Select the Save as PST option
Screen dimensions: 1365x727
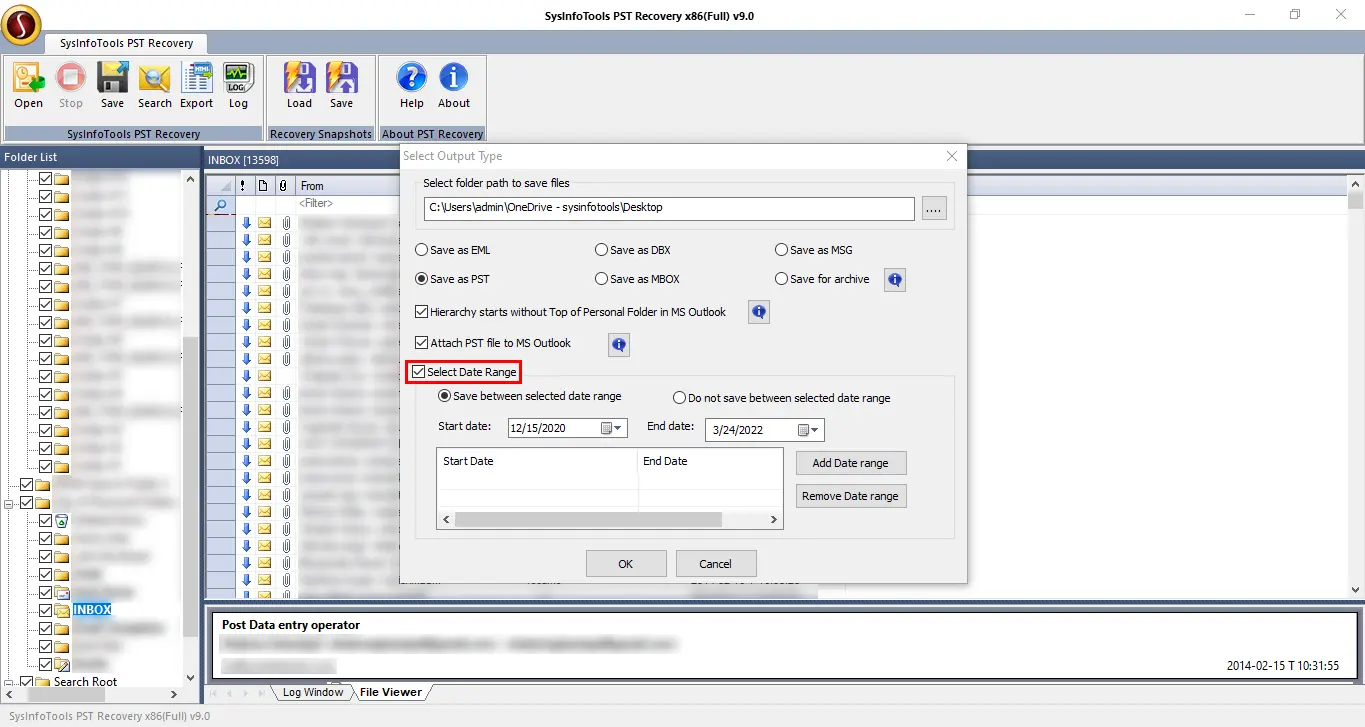pyautogui.click(x=452, y=279)
